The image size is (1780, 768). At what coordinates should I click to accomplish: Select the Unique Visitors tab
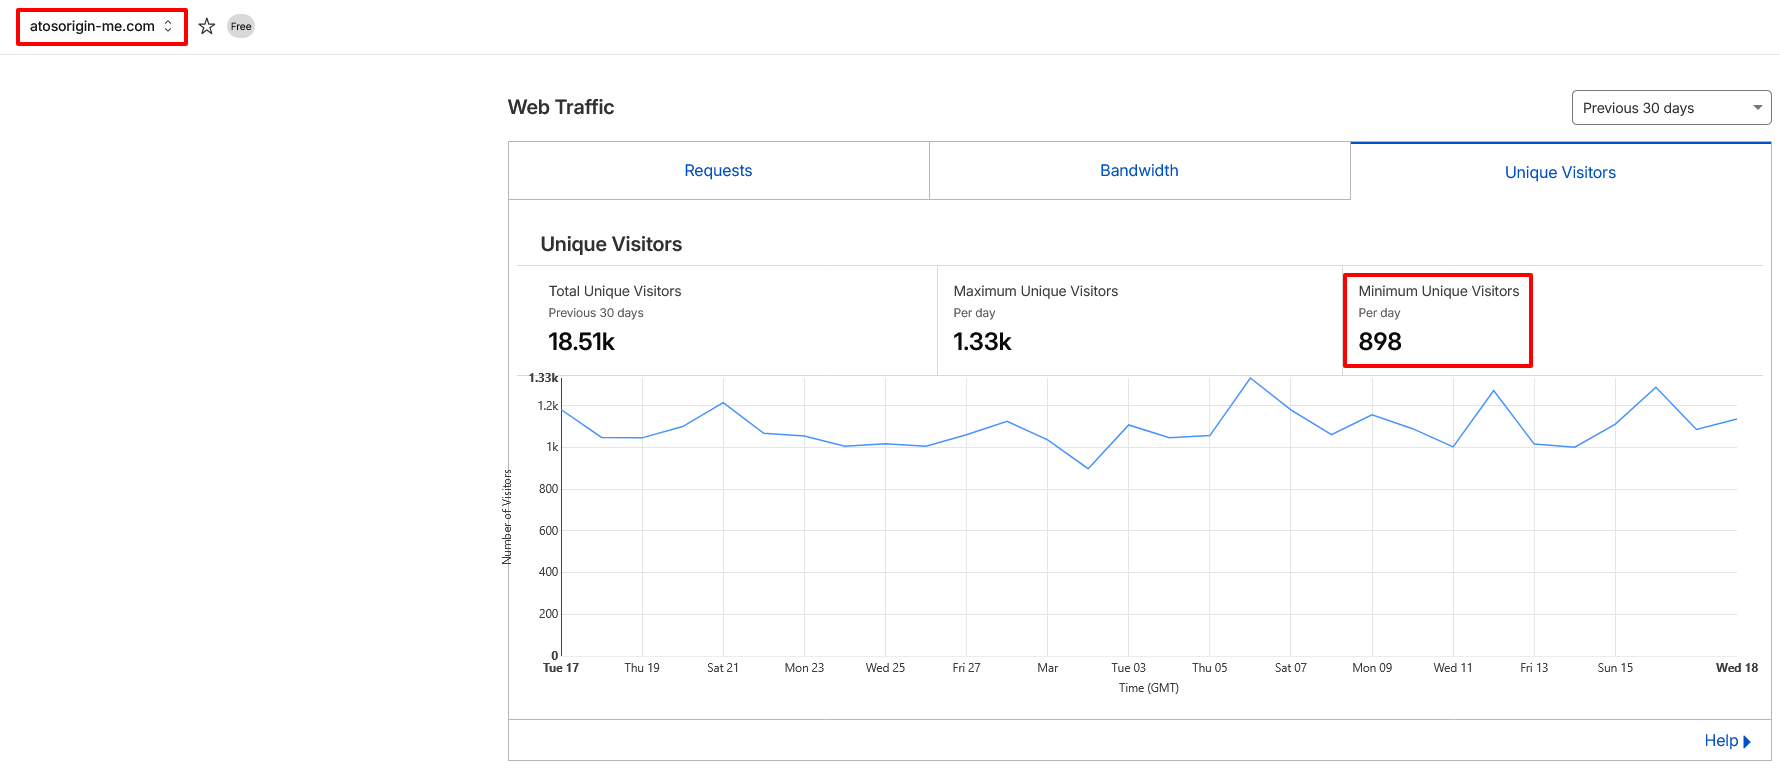(1560, 172)
